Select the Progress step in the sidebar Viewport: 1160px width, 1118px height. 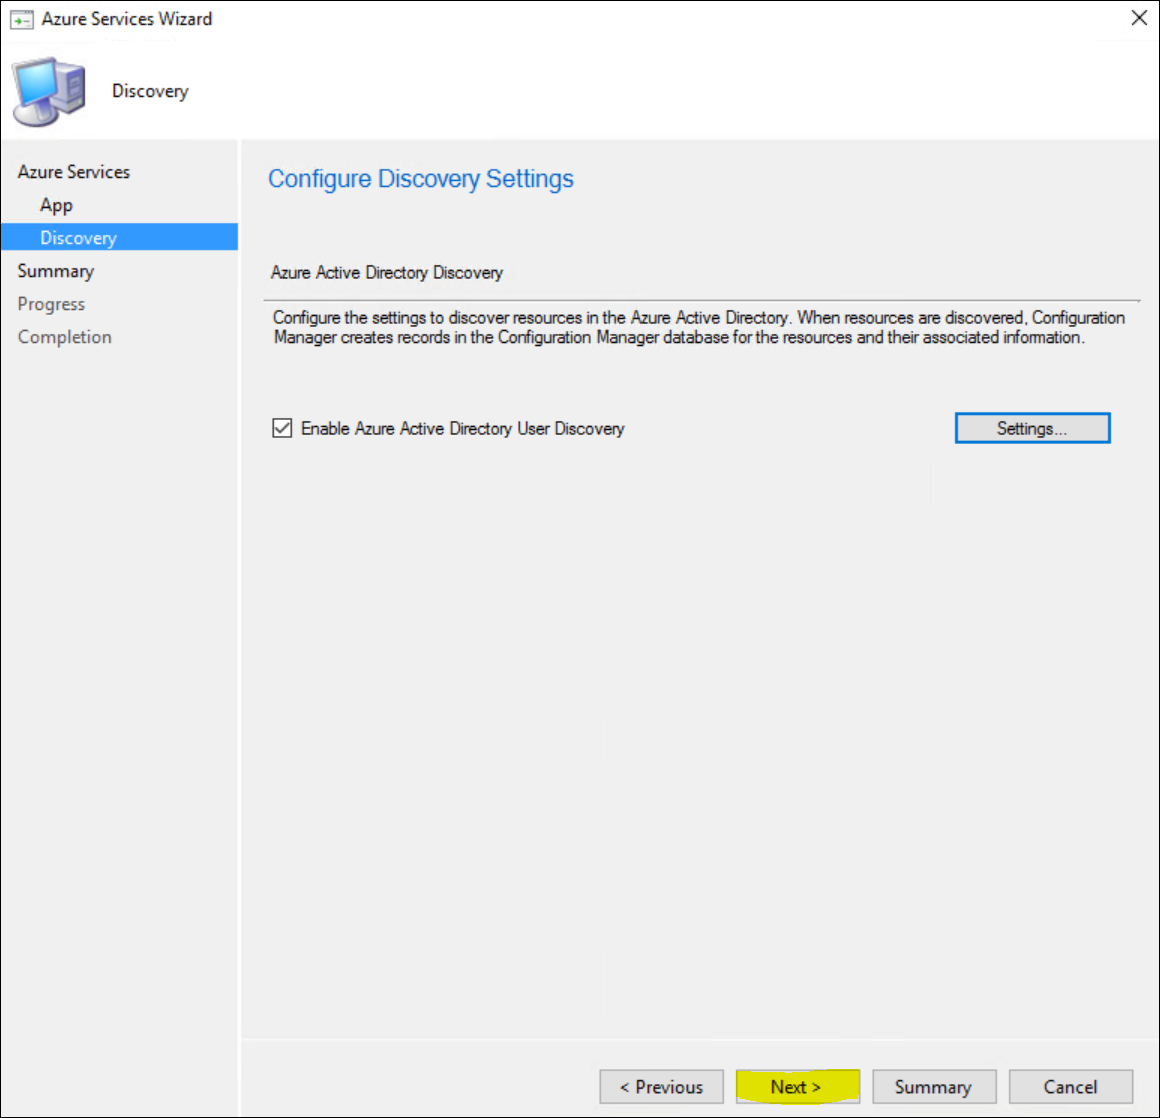(x=51, y=304)
